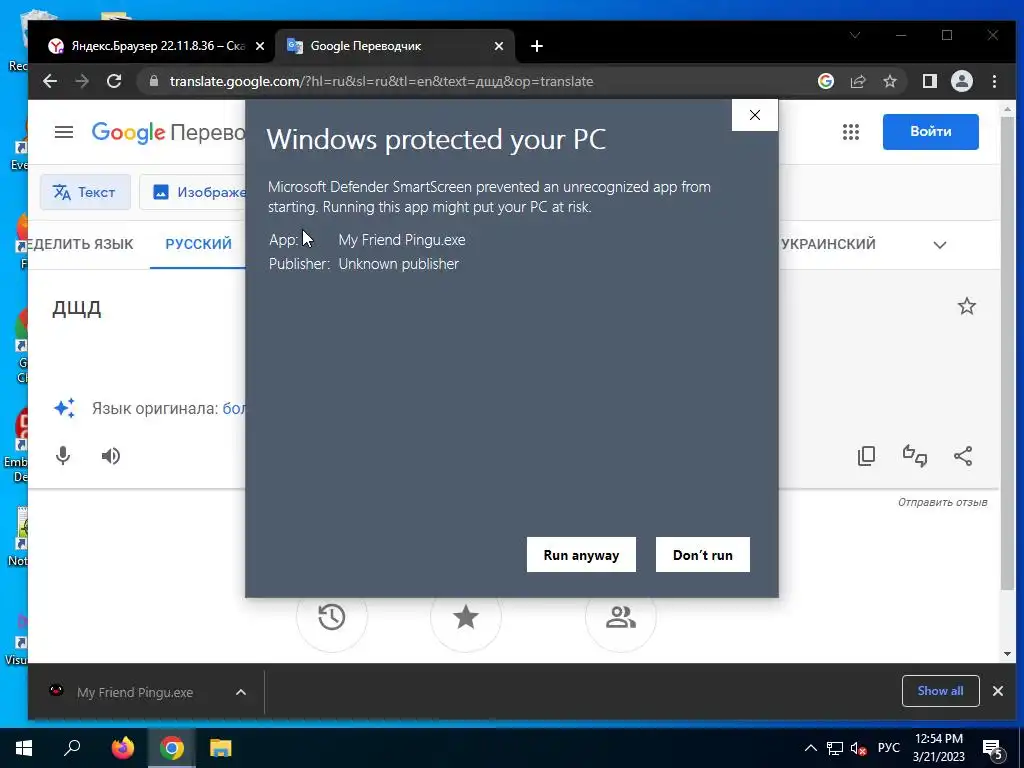This screenshot has height=768, width=1024.
Task: Click Show all downloads
Action: point(940,691)
